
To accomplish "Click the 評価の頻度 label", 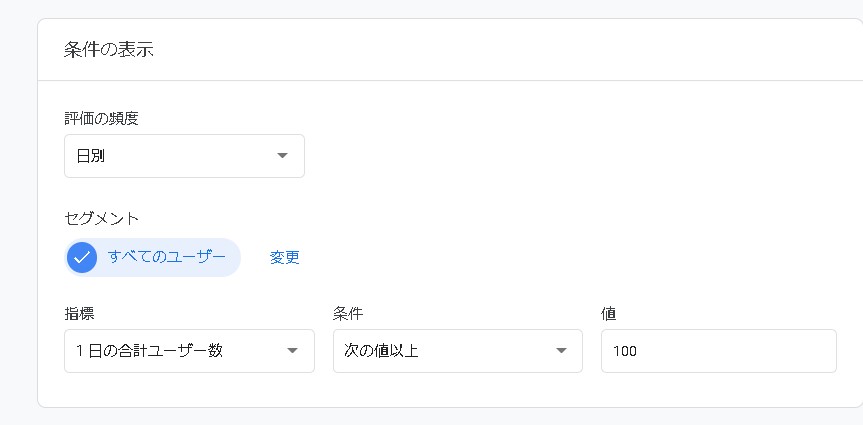I will pyautogui.click(x=101, y=118).
